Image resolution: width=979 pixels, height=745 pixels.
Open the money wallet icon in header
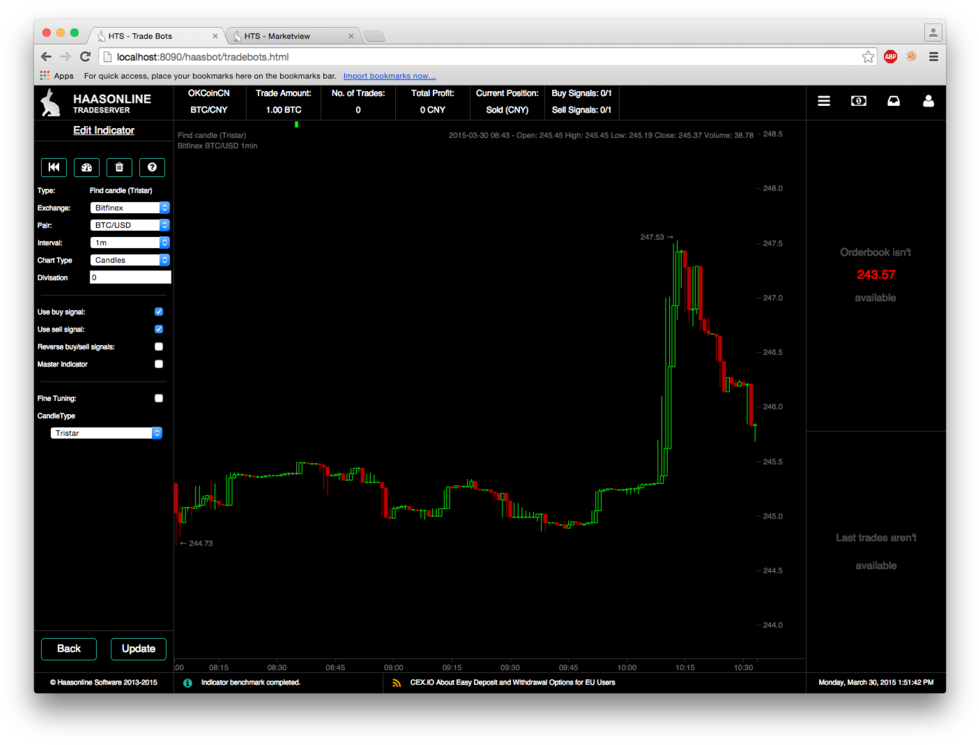[x=858, y=101]
